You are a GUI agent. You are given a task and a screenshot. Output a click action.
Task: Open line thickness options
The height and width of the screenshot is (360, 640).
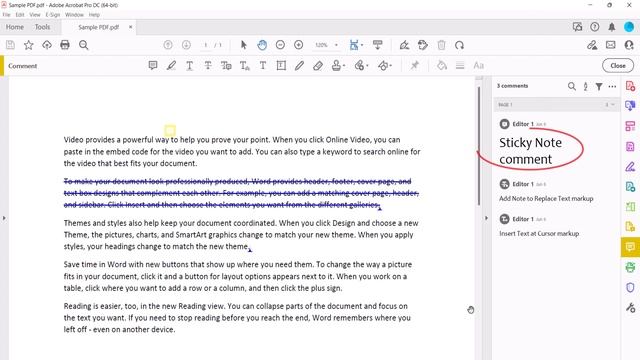tap(460, 65)
